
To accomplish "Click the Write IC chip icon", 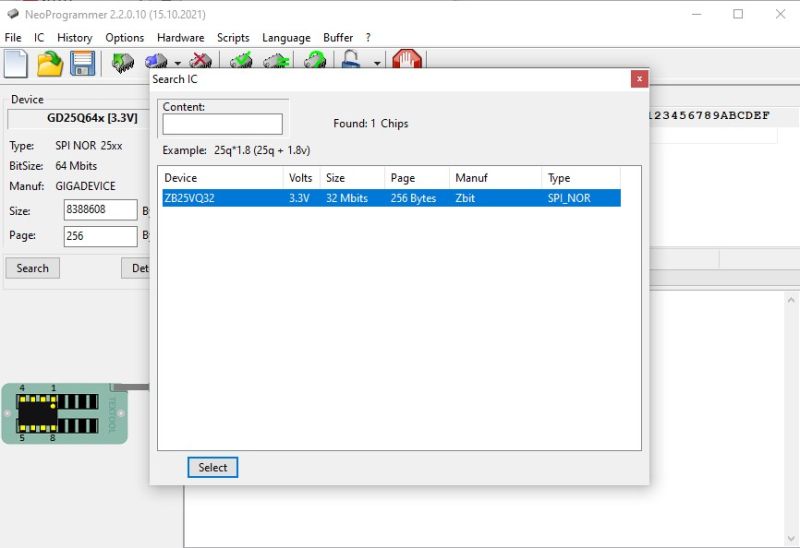I will pyautogui.click(x=156, y=61).
